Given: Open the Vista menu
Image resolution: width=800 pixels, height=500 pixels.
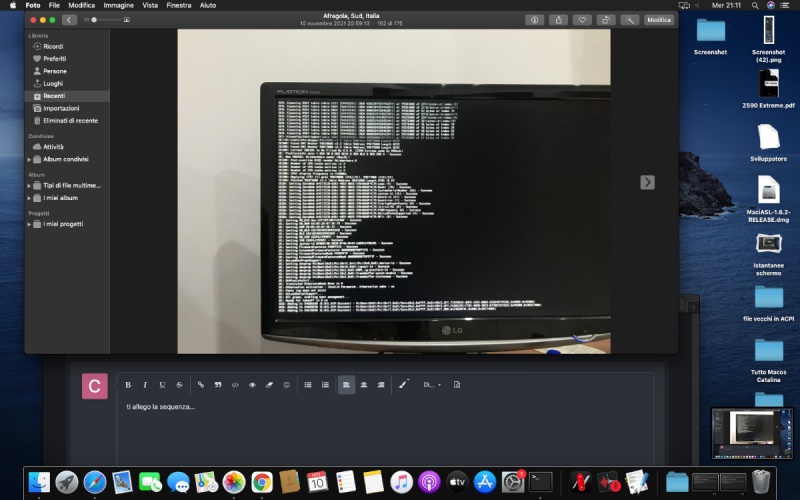Looking at the screenshot, I should 150,5.
